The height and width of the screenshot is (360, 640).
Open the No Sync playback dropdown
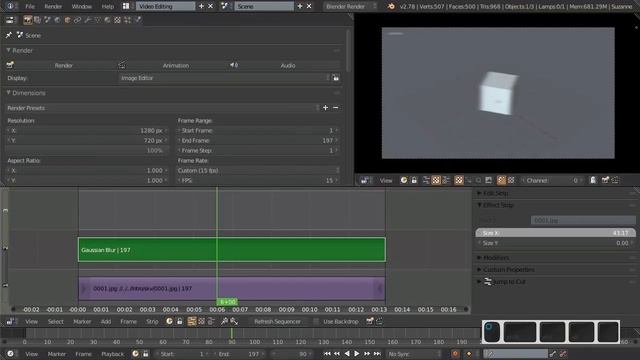coord(414,354)
